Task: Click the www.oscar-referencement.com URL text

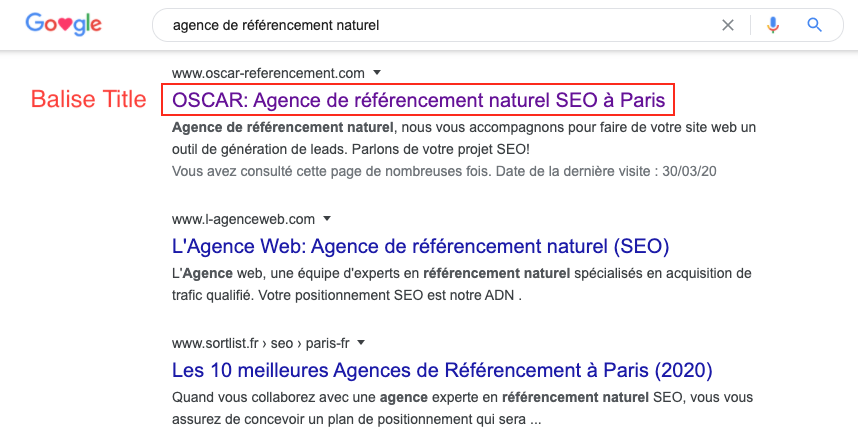Action: 268,73
